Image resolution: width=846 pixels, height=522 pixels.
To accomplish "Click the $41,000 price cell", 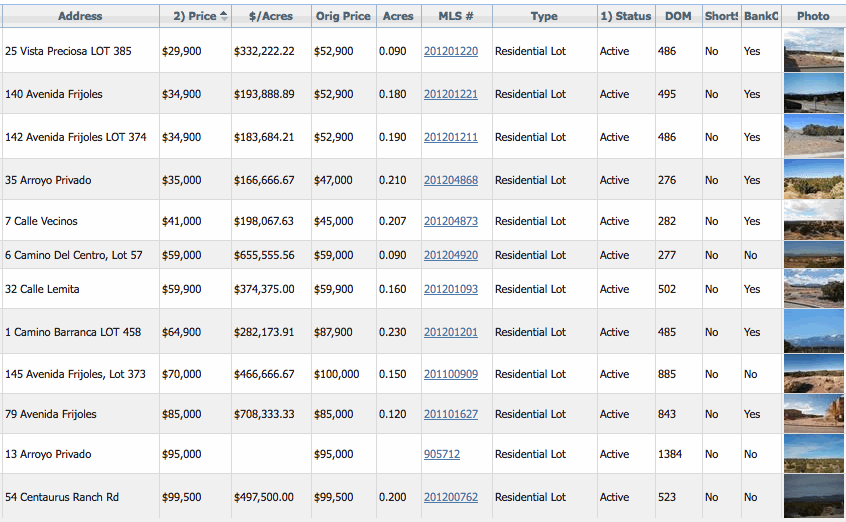I will pyautogui.click(x=181, y=221).
